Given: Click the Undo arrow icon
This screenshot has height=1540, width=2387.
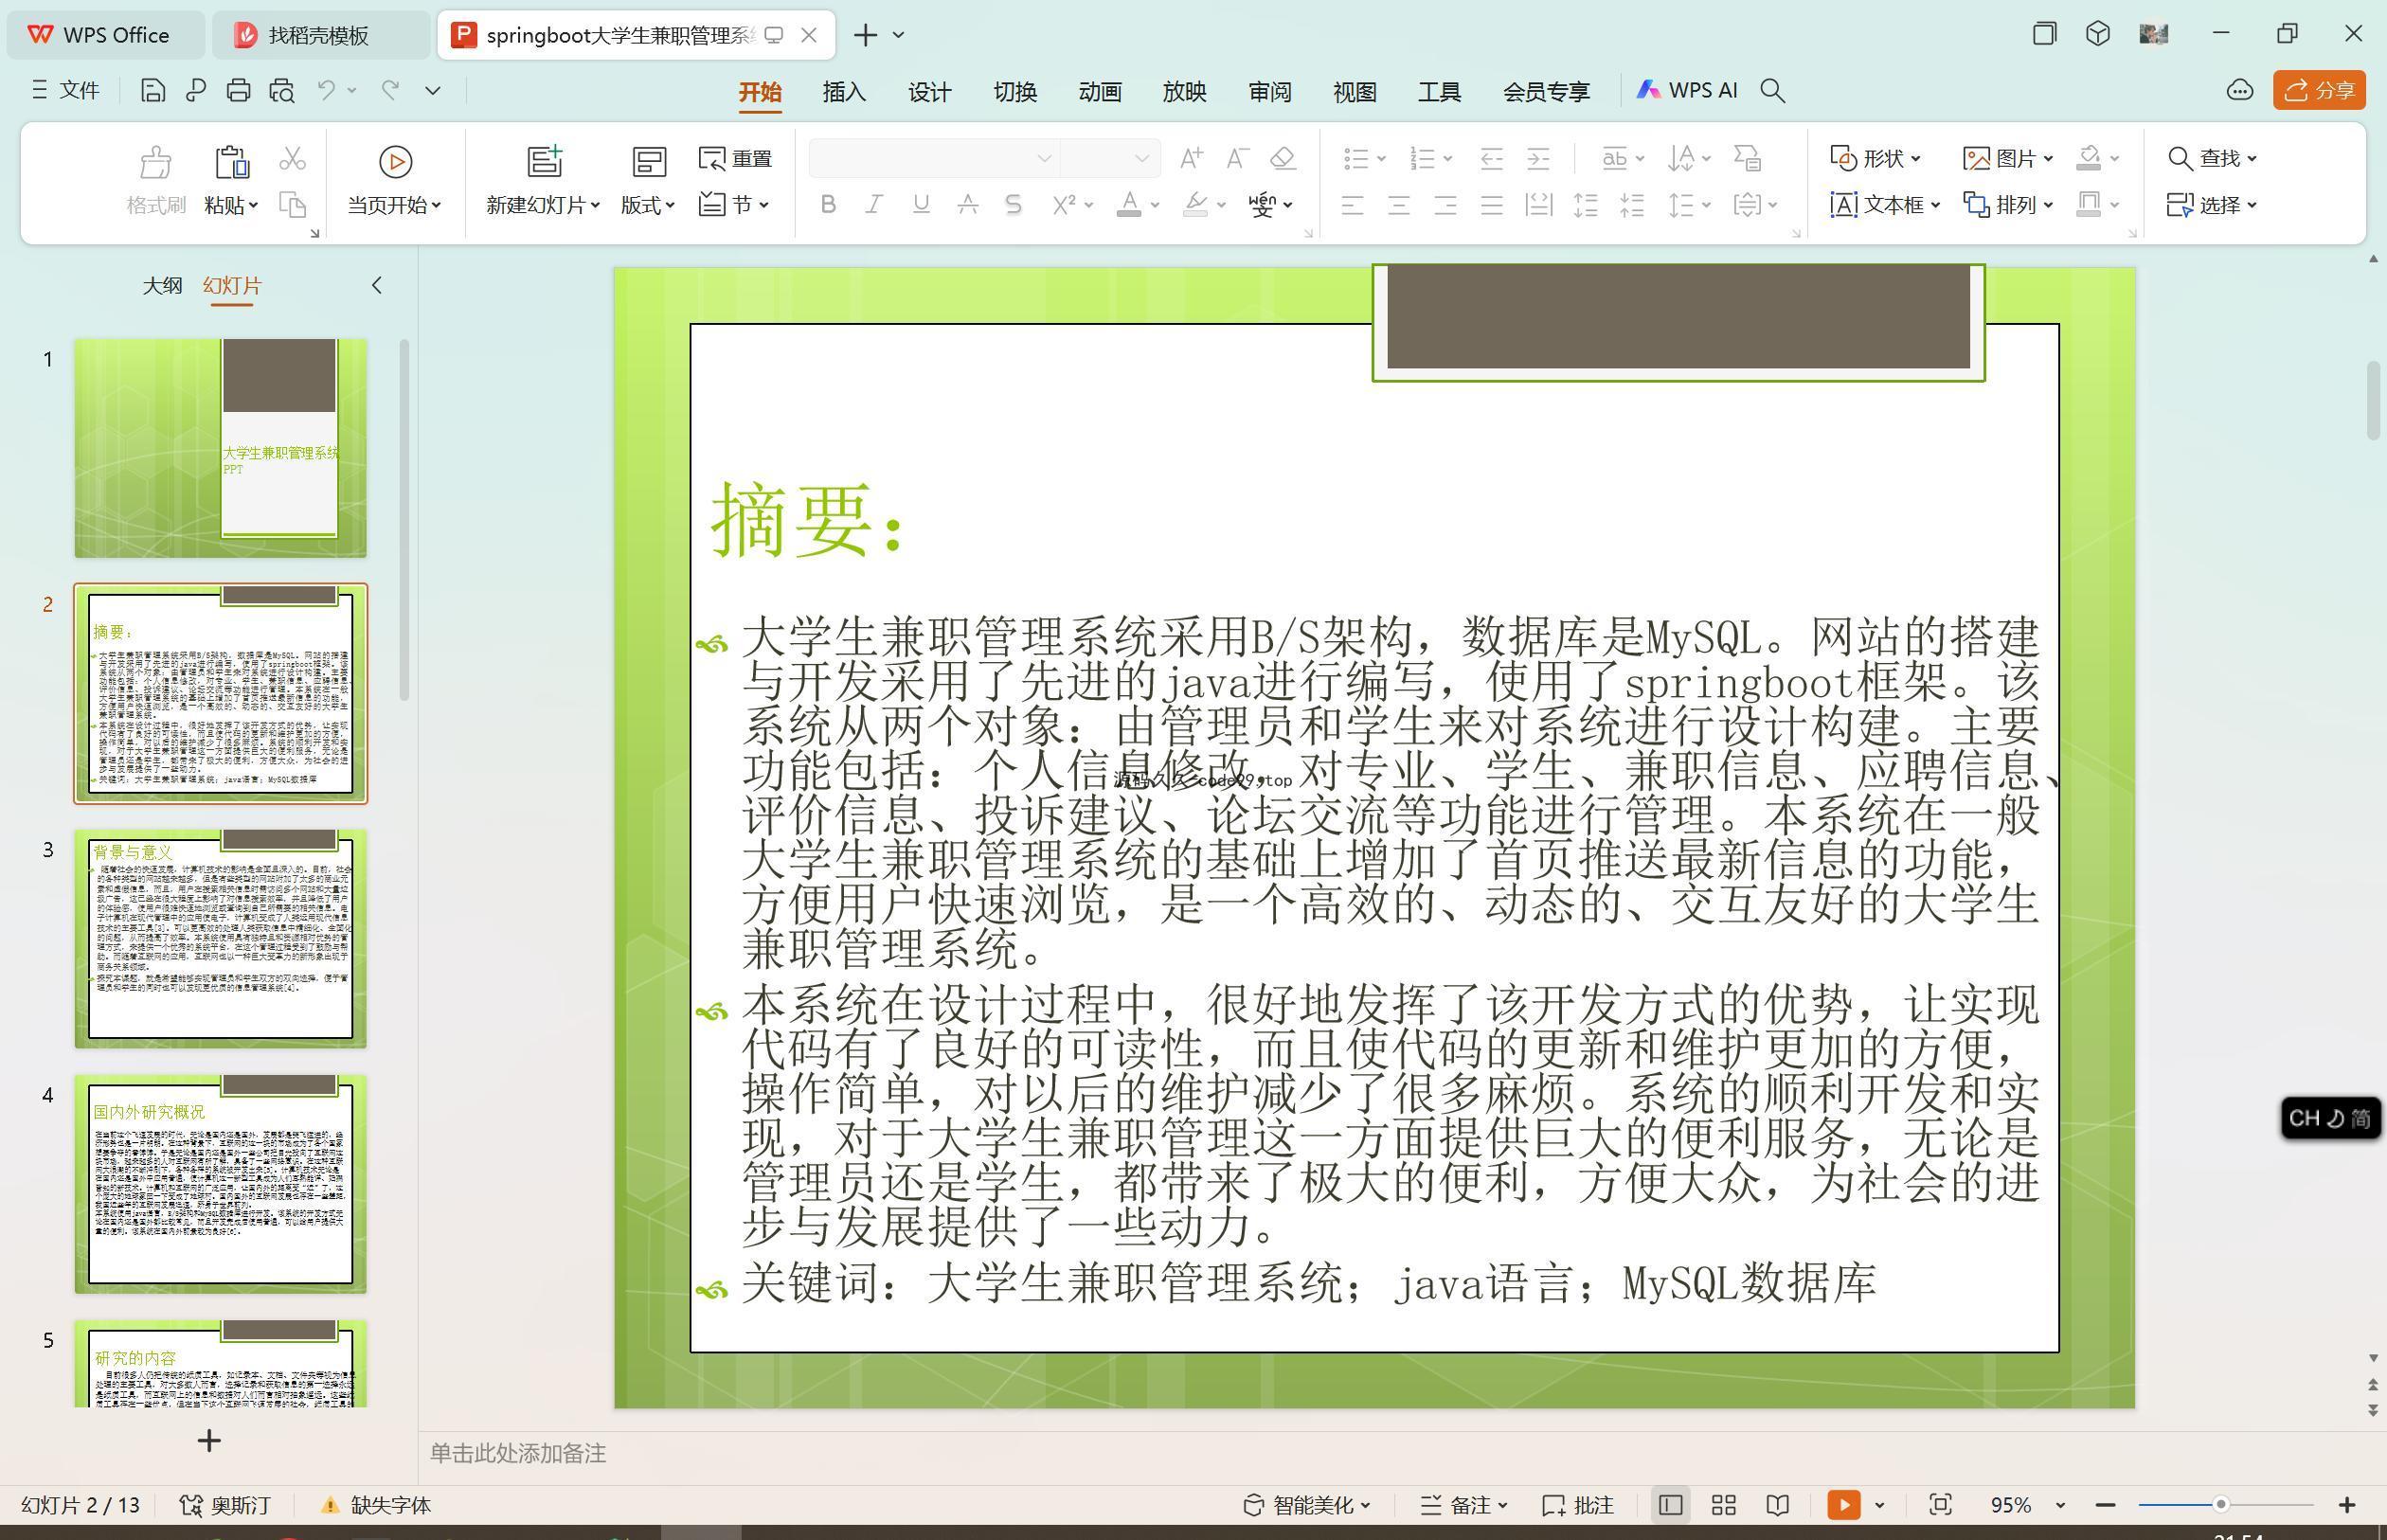Looking at the screenshot, I should (x=326, y=91).
